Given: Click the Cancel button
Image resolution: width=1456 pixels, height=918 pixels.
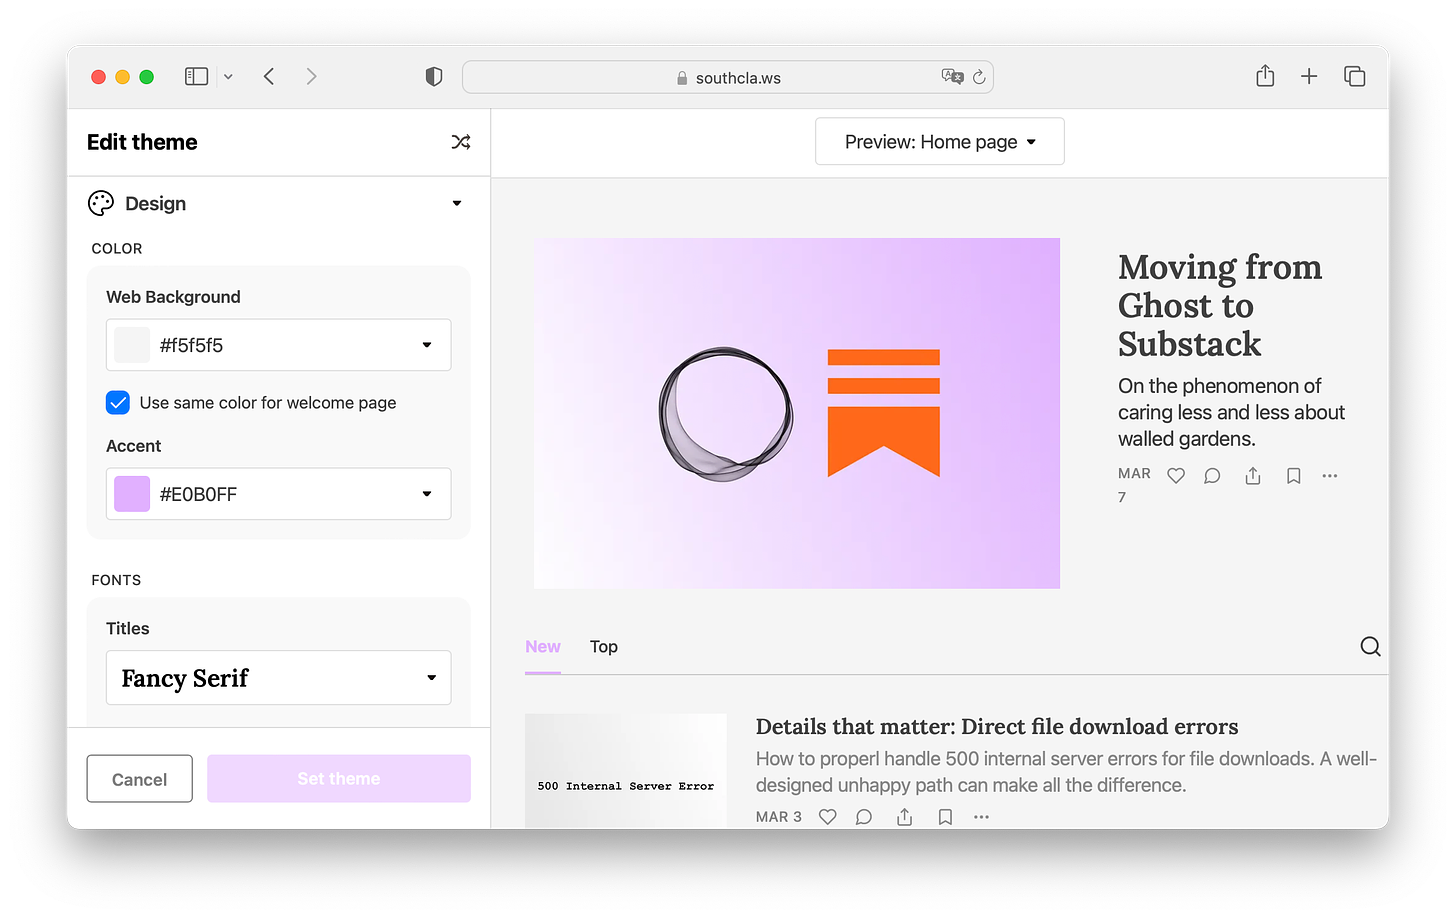Looking at the screenshot, I should point(140,779).
